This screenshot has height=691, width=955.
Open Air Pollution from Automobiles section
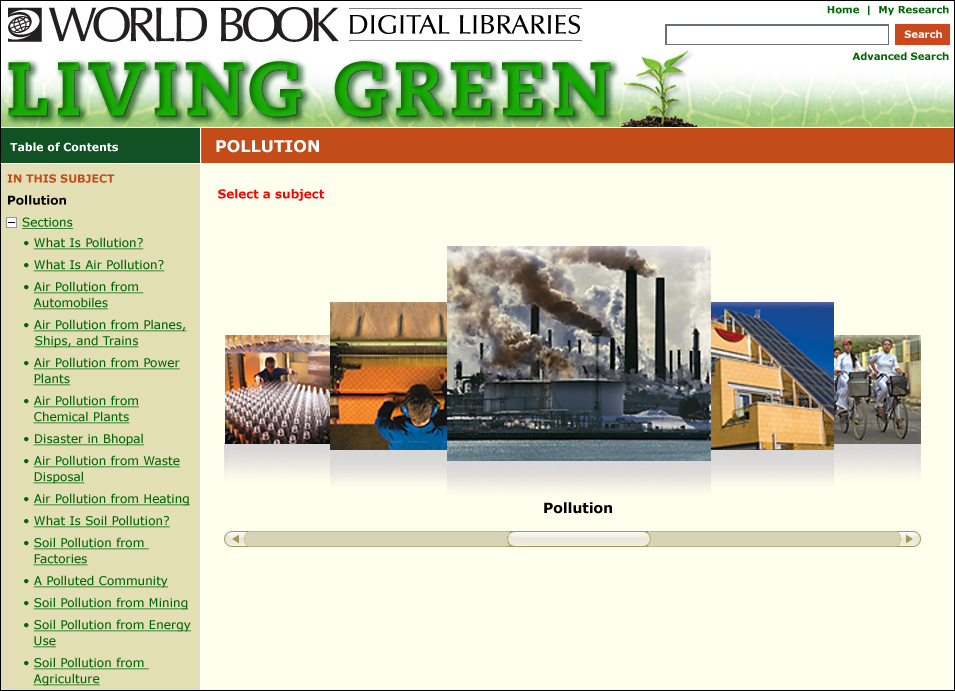click(x=88, y=295)
